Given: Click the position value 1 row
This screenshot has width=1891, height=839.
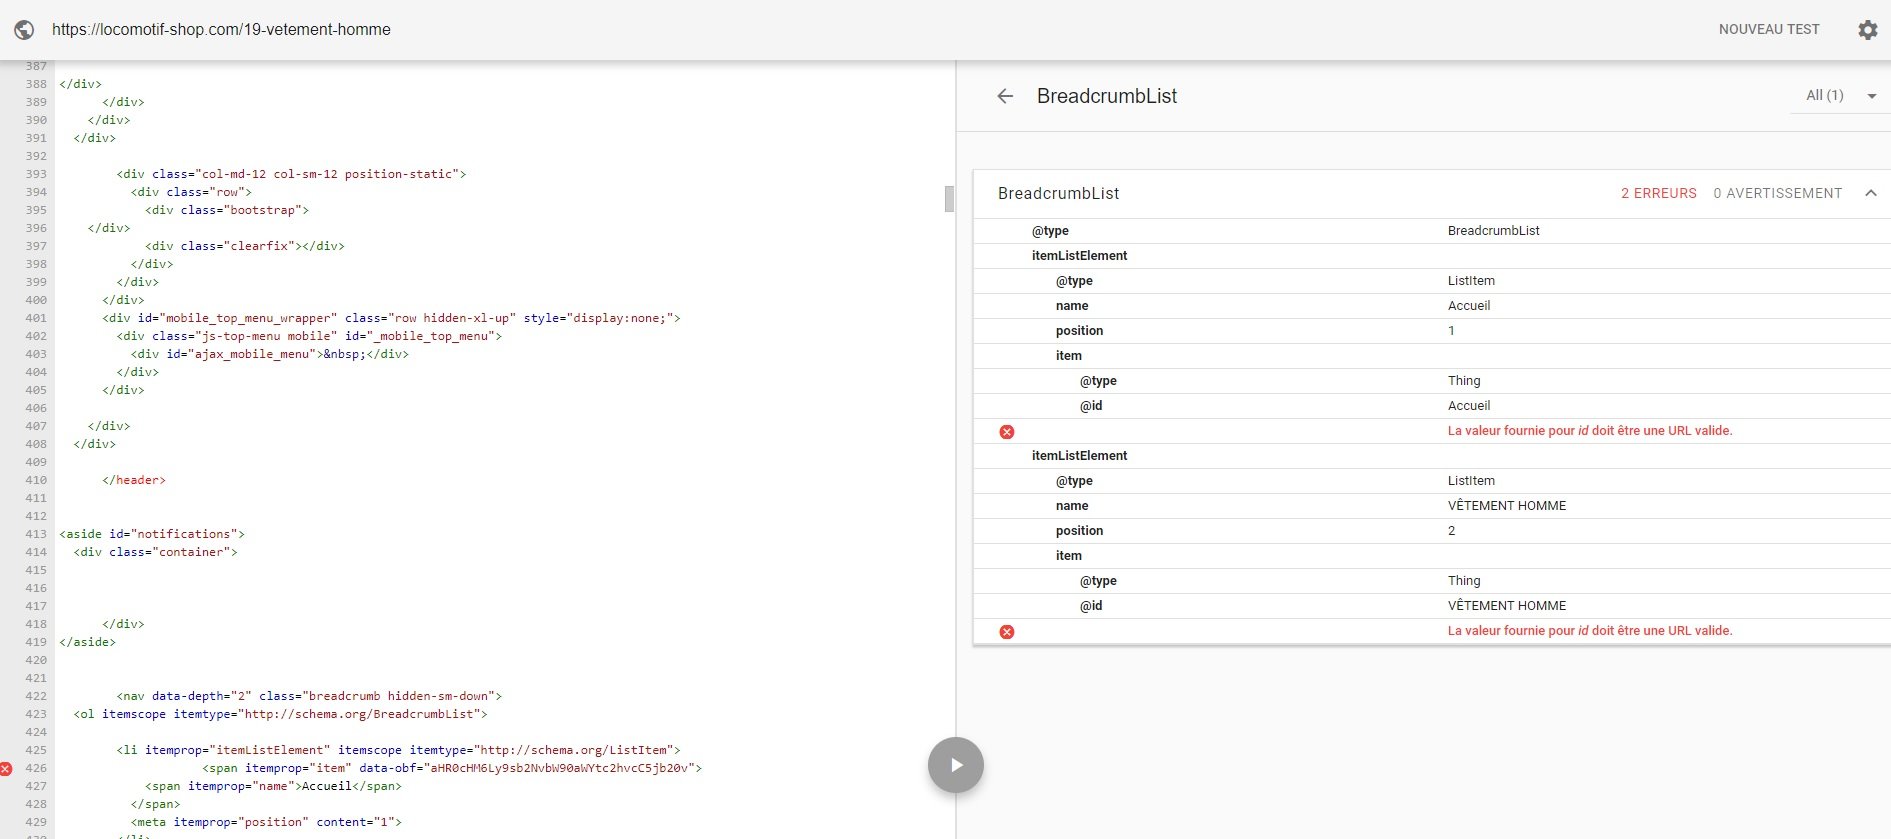Looking at the screenshot, I should tap(1432, 331).
